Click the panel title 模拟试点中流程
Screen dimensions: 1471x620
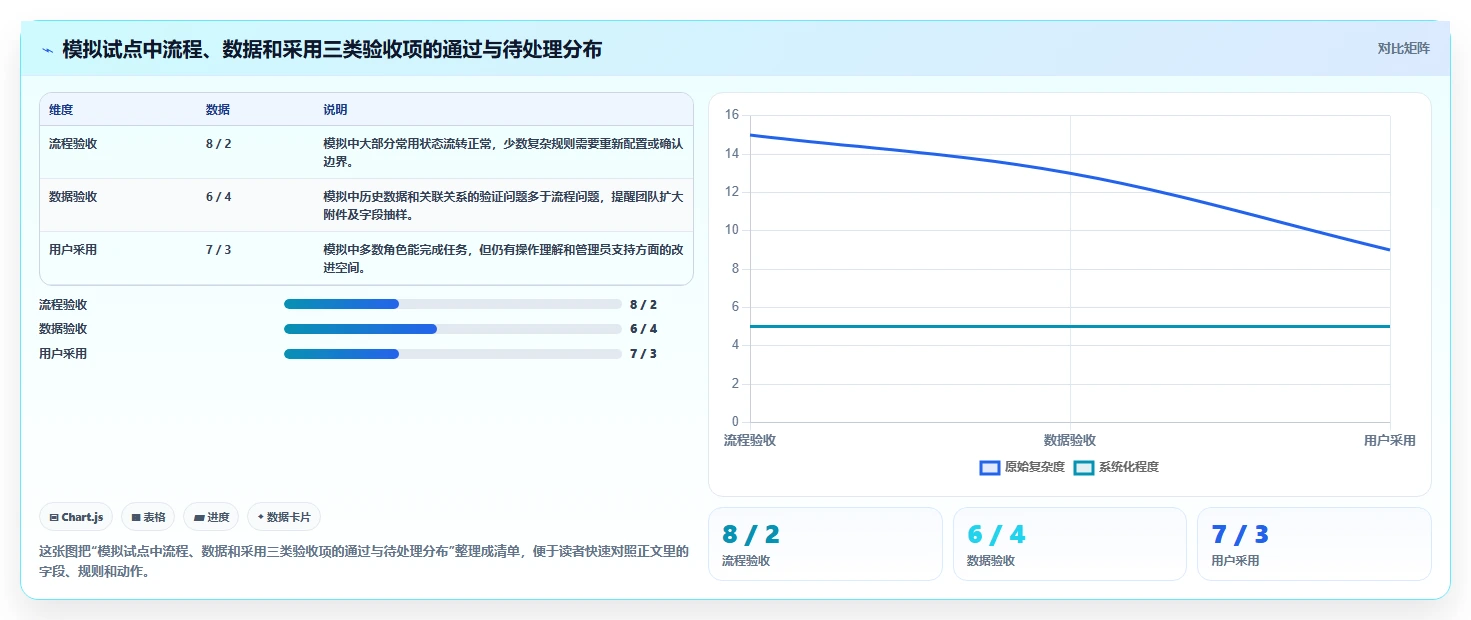[332, 49]
